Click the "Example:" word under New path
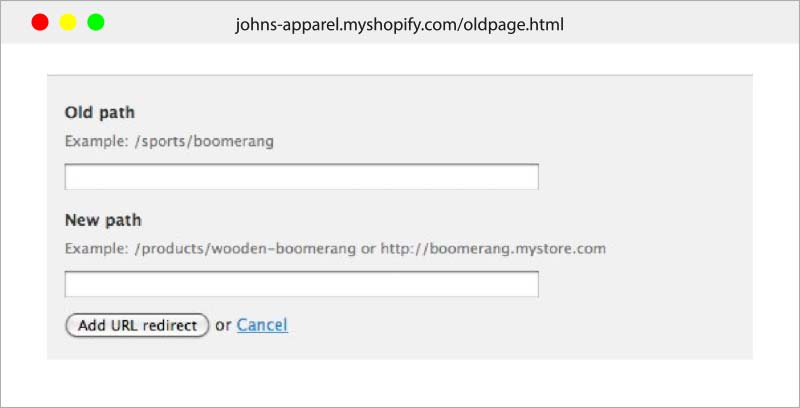This screenshot has height=408, width=800. (96, 249)
